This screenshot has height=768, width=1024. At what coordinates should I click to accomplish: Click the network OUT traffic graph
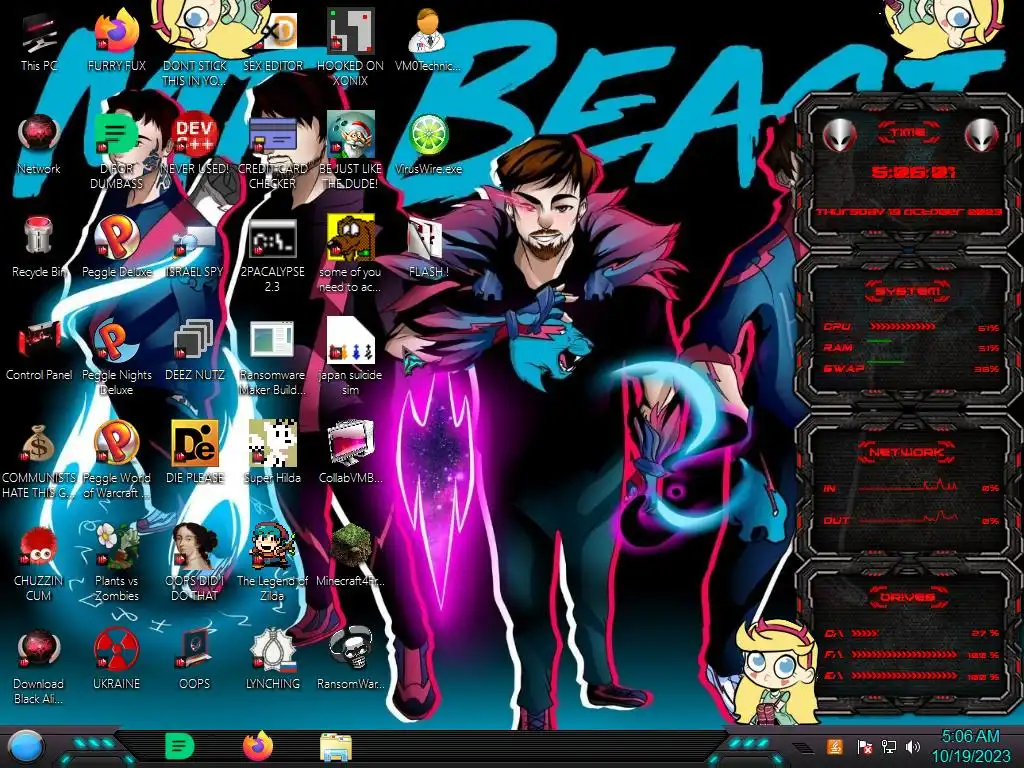(908, 518)
